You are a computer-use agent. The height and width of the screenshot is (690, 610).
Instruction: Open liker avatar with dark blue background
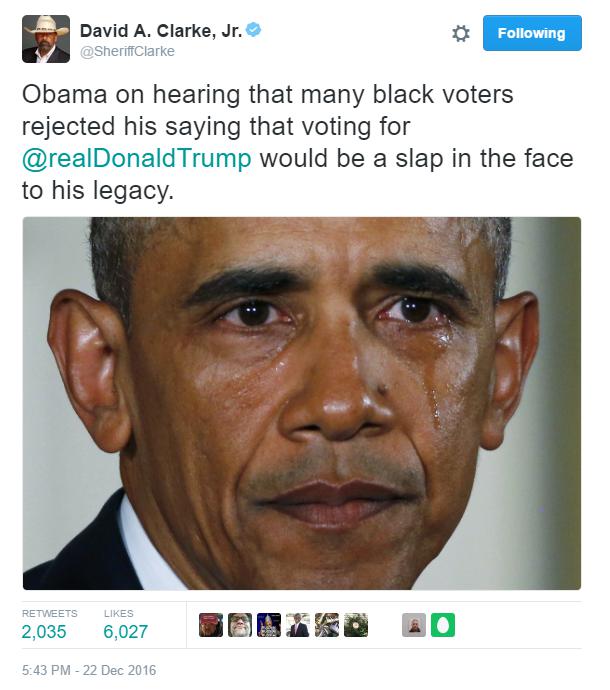pyautogui.click(x=269, y=625)
